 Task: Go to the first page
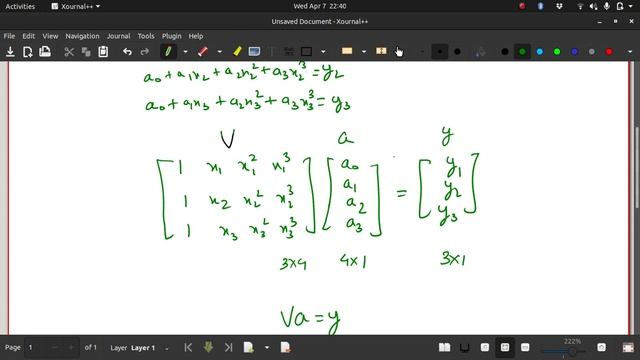pos(188,347)
